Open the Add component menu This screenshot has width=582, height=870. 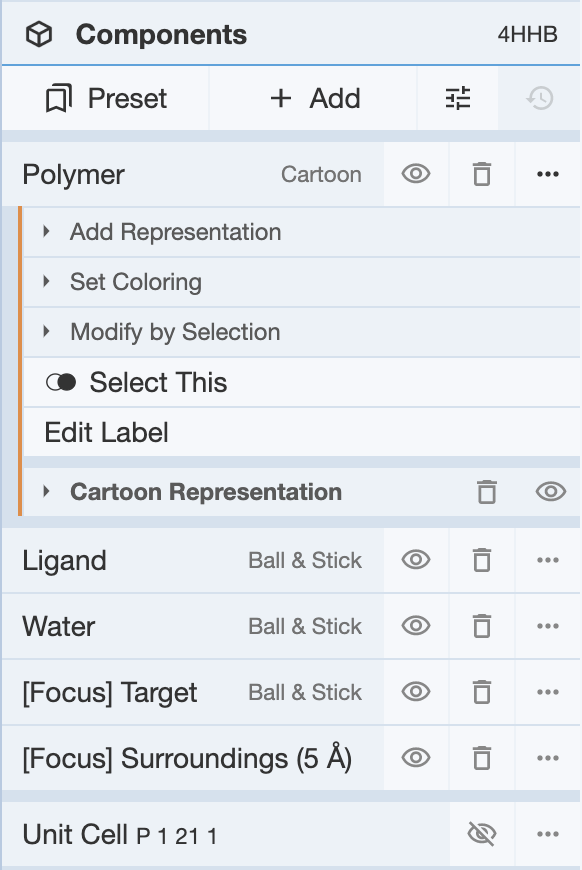click(313, 98)
